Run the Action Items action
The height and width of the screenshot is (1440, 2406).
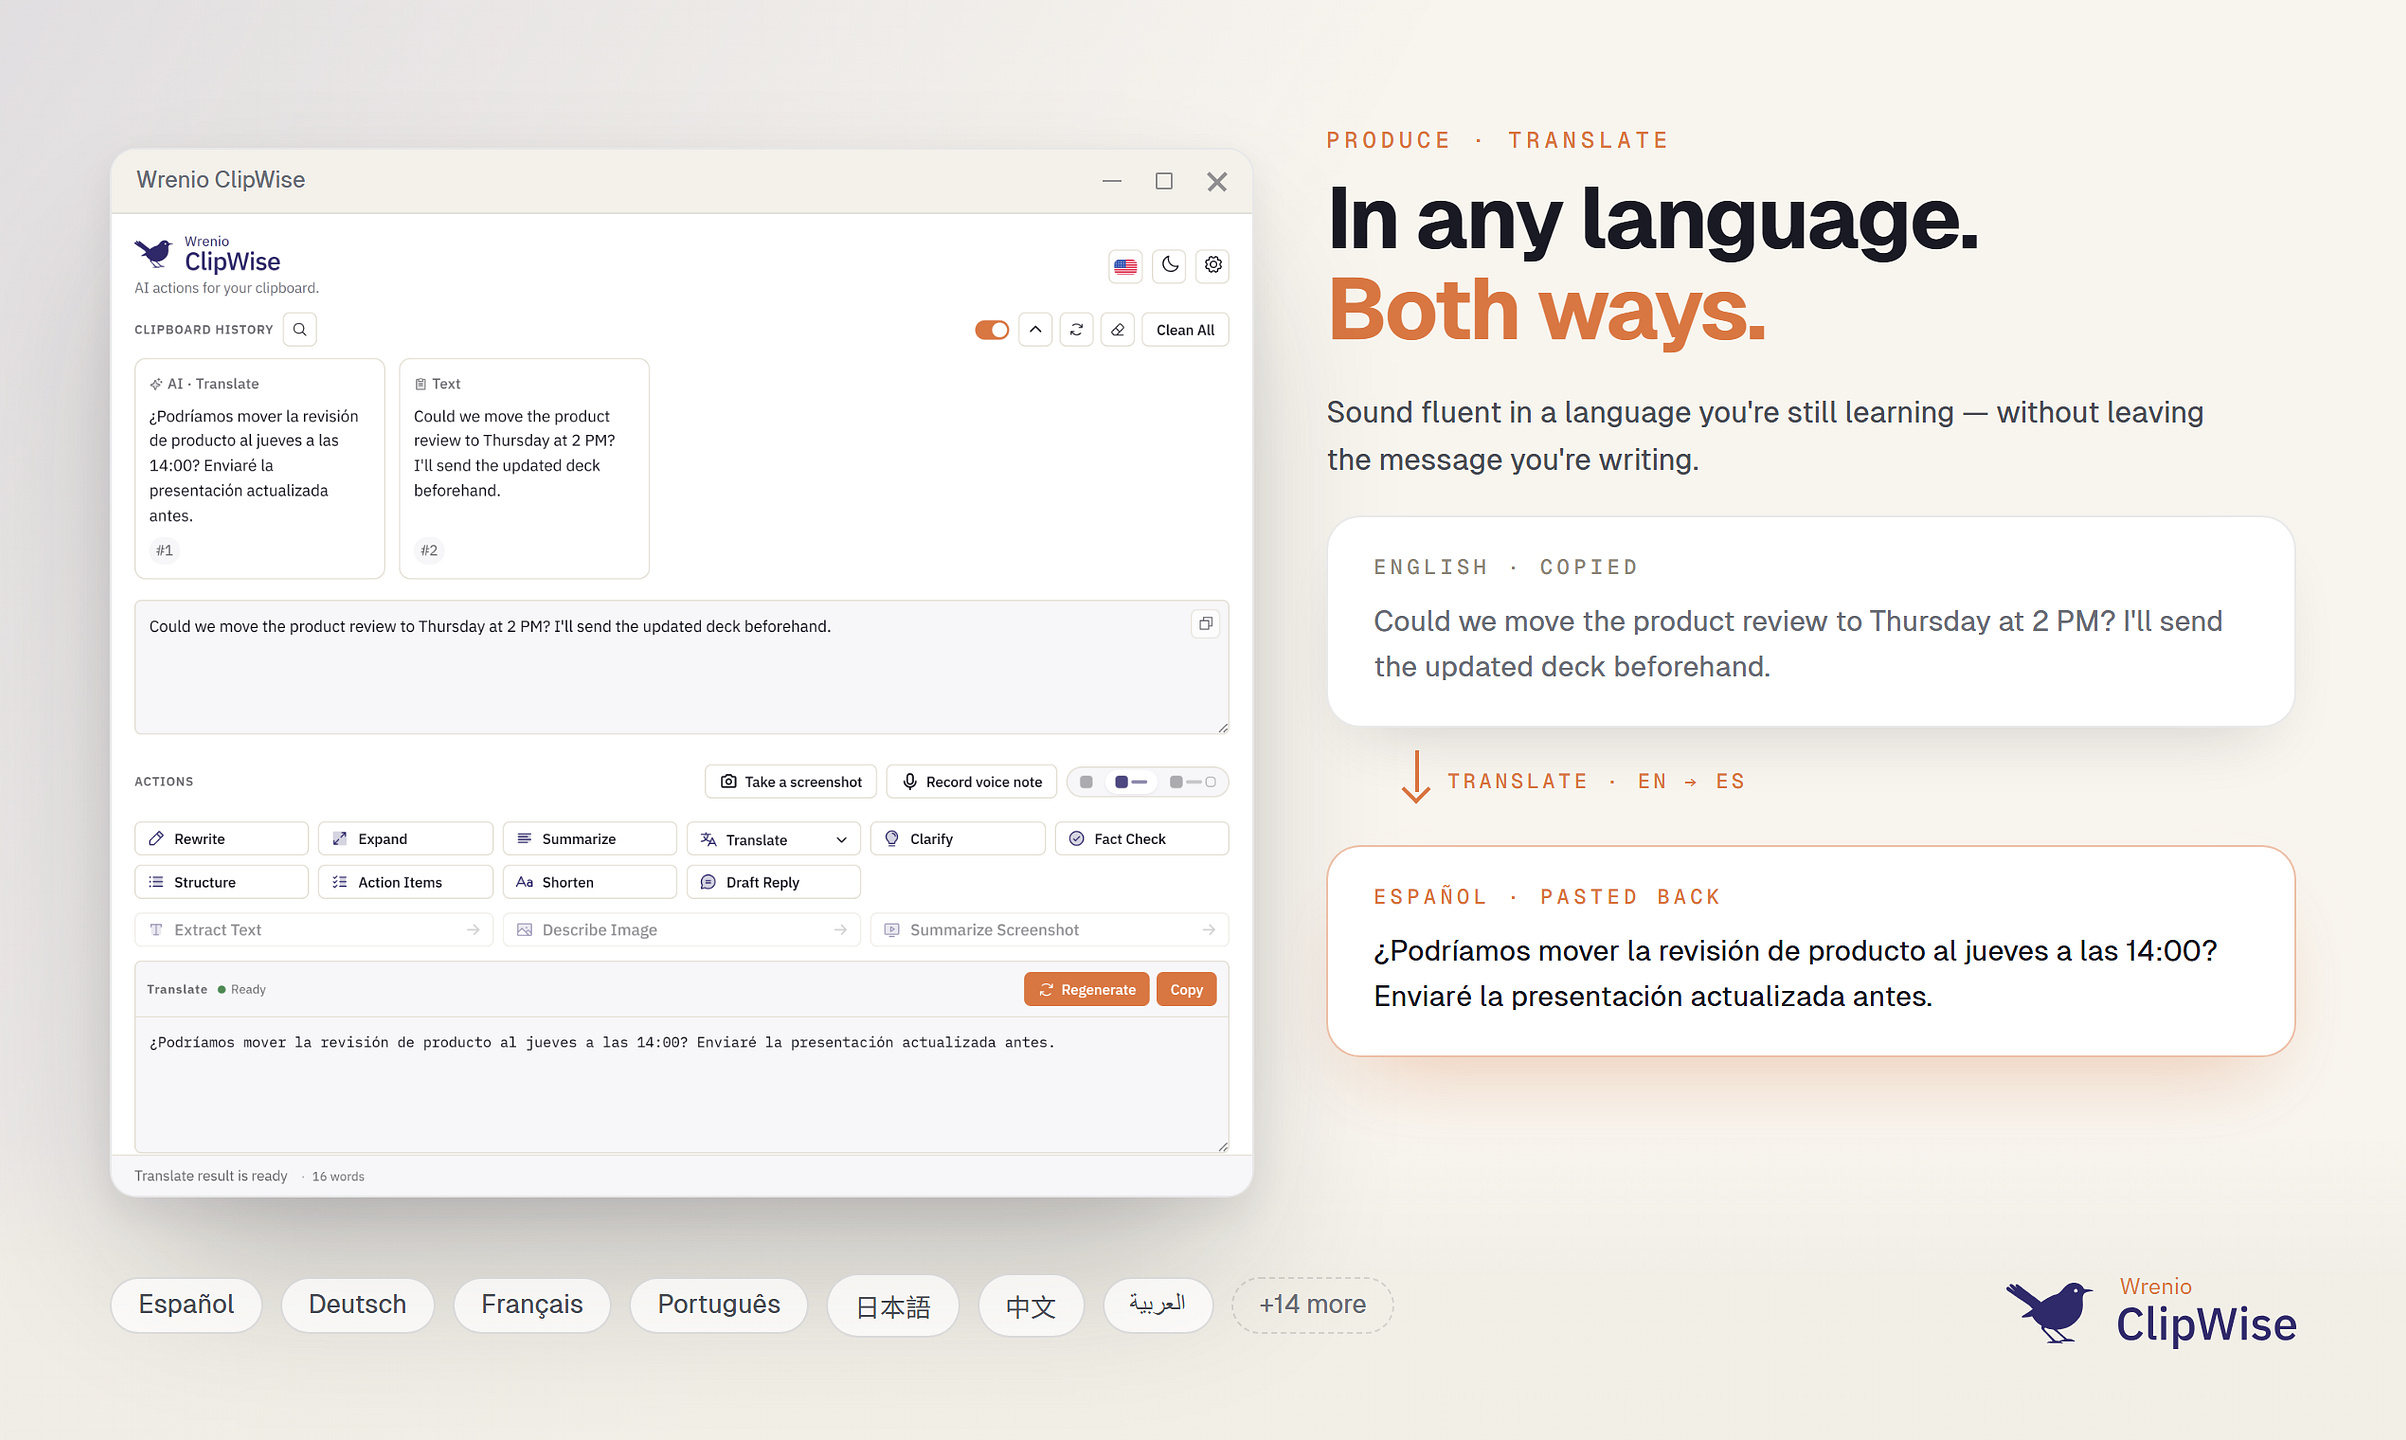pos(405,882)
